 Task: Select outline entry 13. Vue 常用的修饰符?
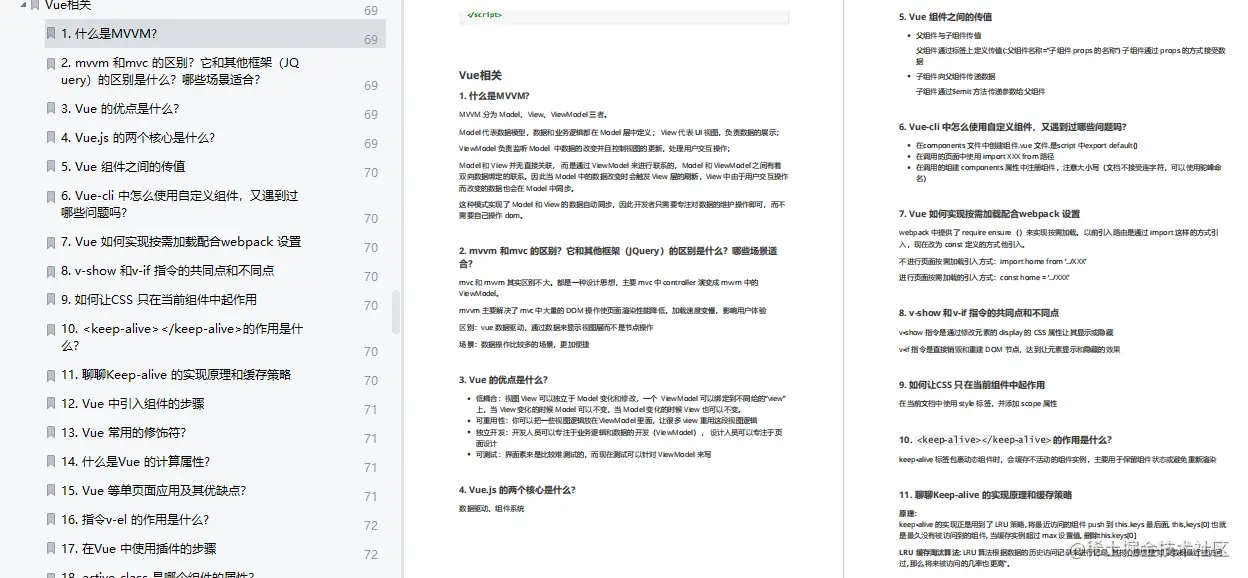coord(124,433)
